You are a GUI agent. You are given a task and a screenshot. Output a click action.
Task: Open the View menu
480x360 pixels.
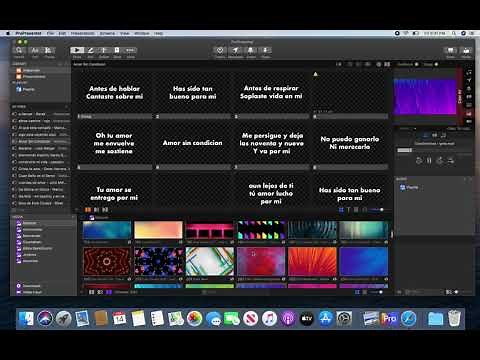click(125, 33)
